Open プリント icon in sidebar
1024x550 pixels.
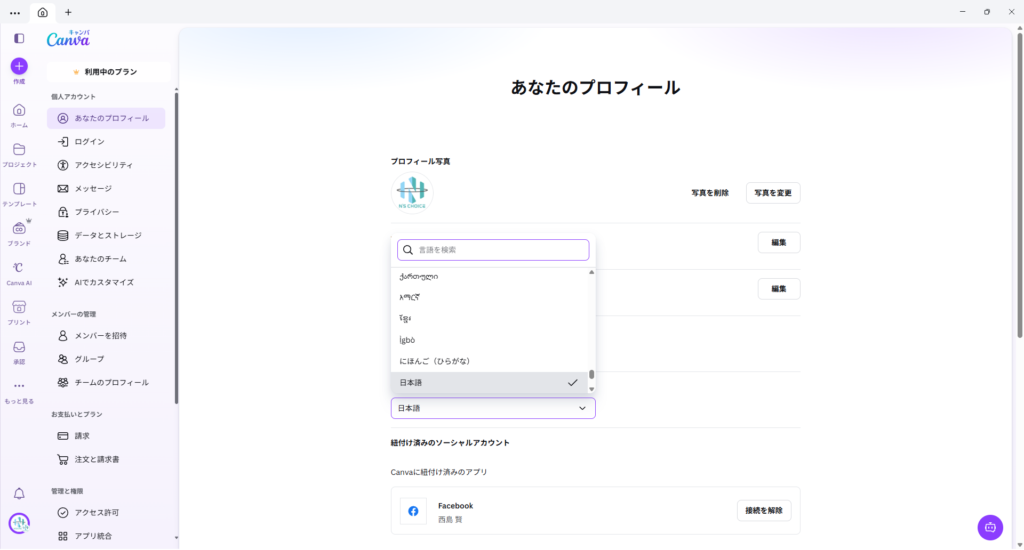[x=19, y=307]
